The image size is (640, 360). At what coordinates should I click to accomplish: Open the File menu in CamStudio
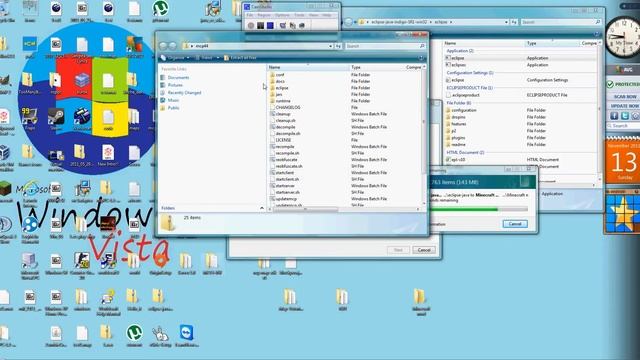pyautogui.click(x=249, y=15)
